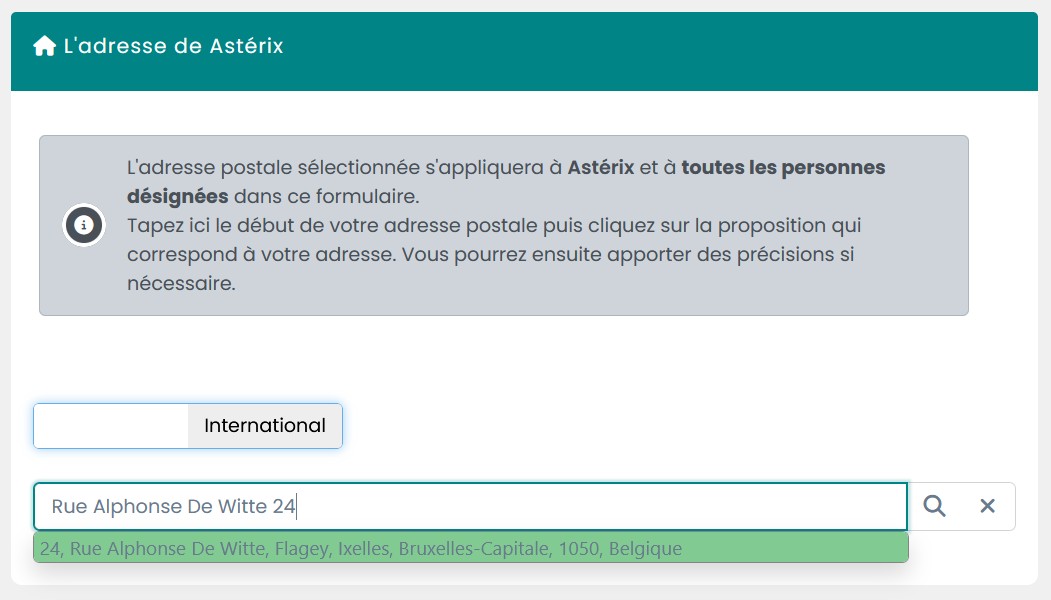Reset the address field via cross button

[987, 506]
